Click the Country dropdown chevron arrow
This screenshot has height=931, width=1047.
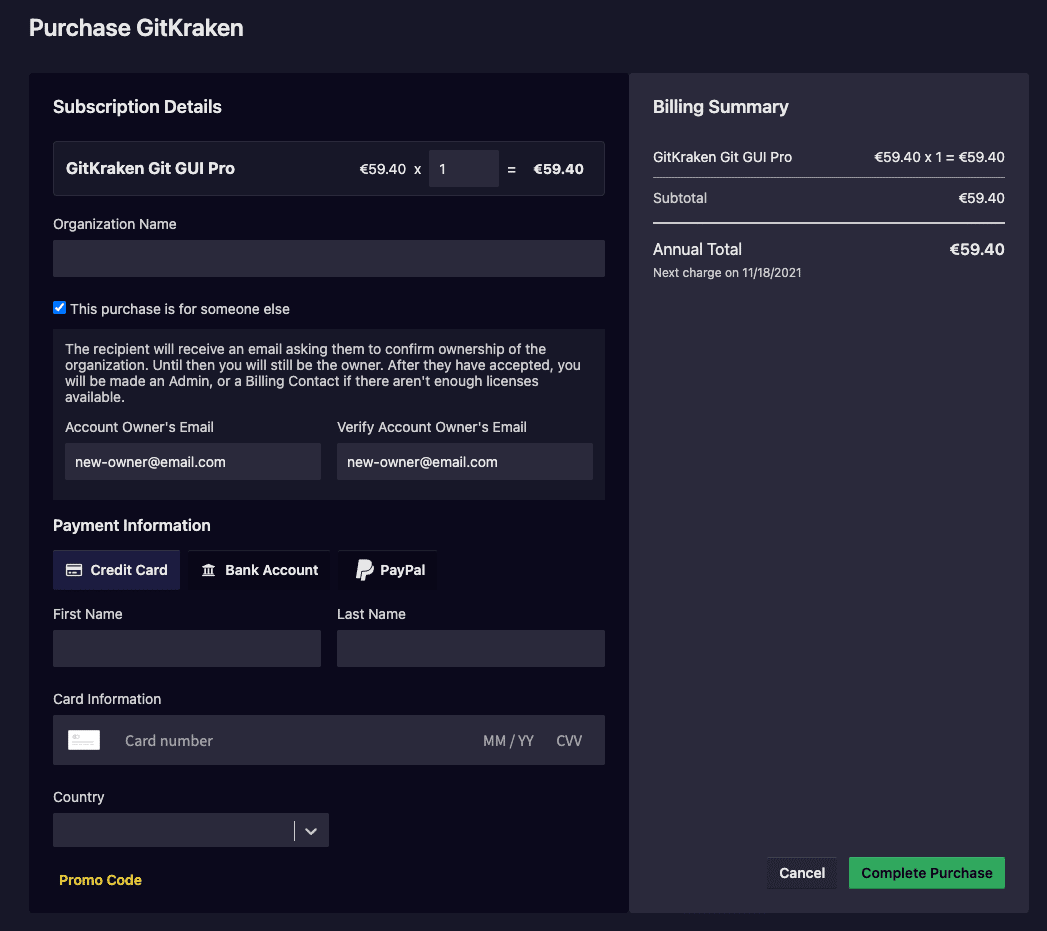coord(311,831)
